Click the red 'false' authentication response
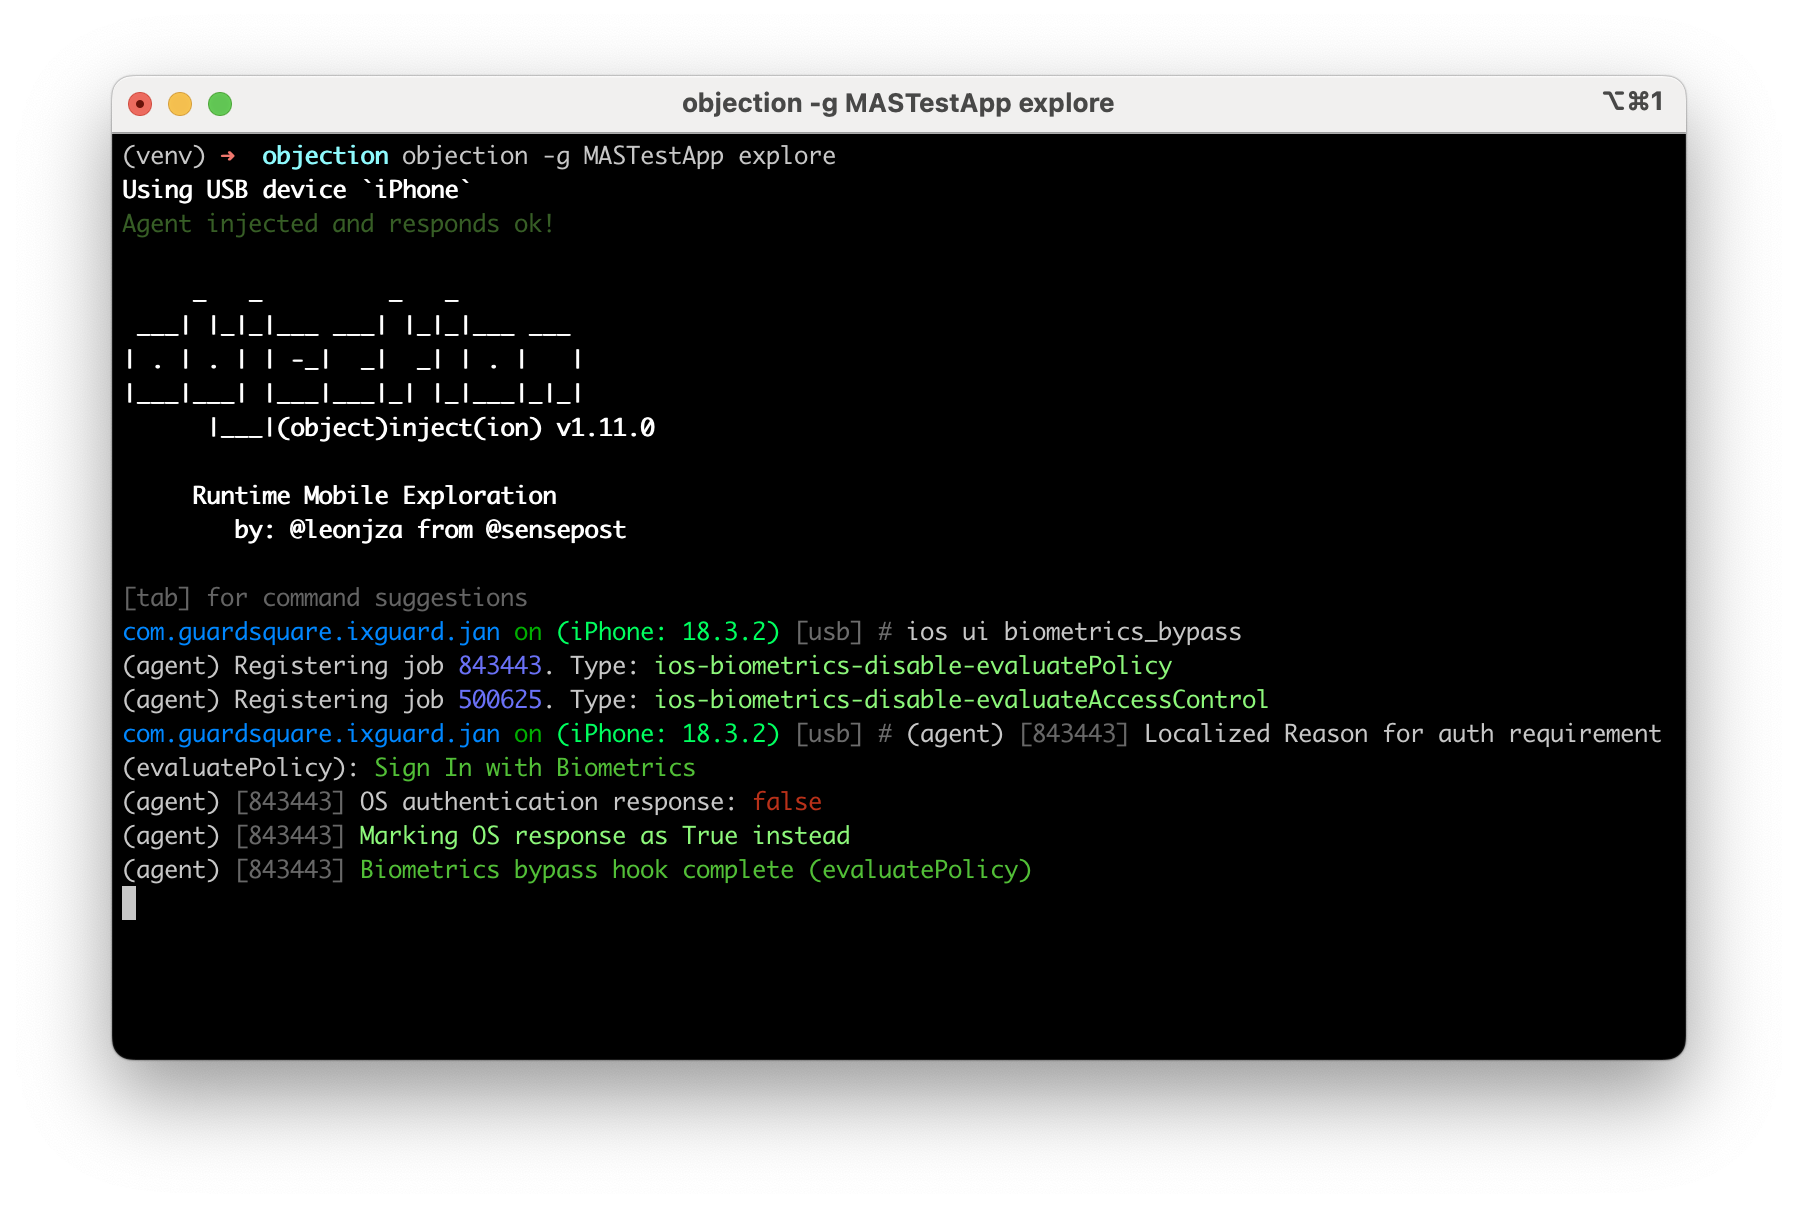The image size is (1798, 1208). click(x=787, y=802)
